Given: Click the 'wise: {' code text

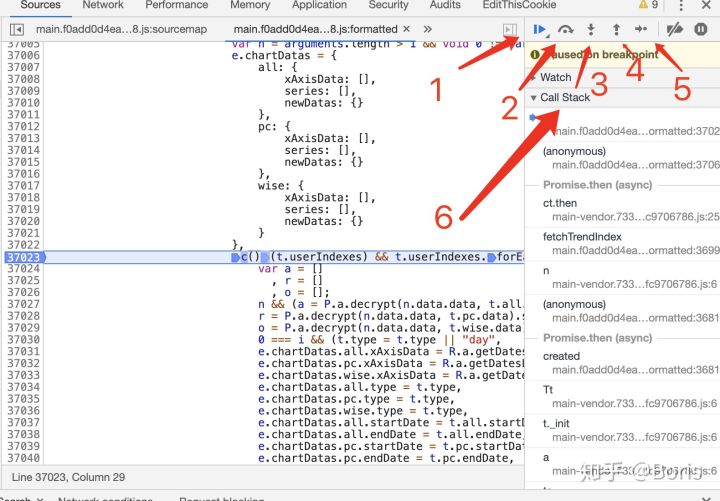Looking at the screenshot, I should (x=281, y=186).
